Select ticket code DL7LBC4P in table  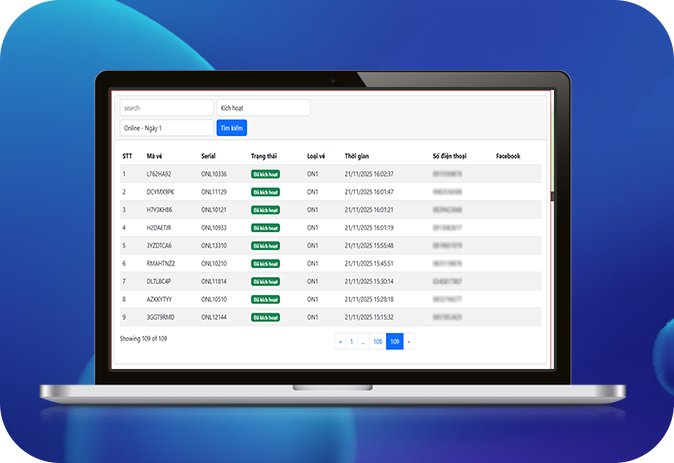click(160, 282)
